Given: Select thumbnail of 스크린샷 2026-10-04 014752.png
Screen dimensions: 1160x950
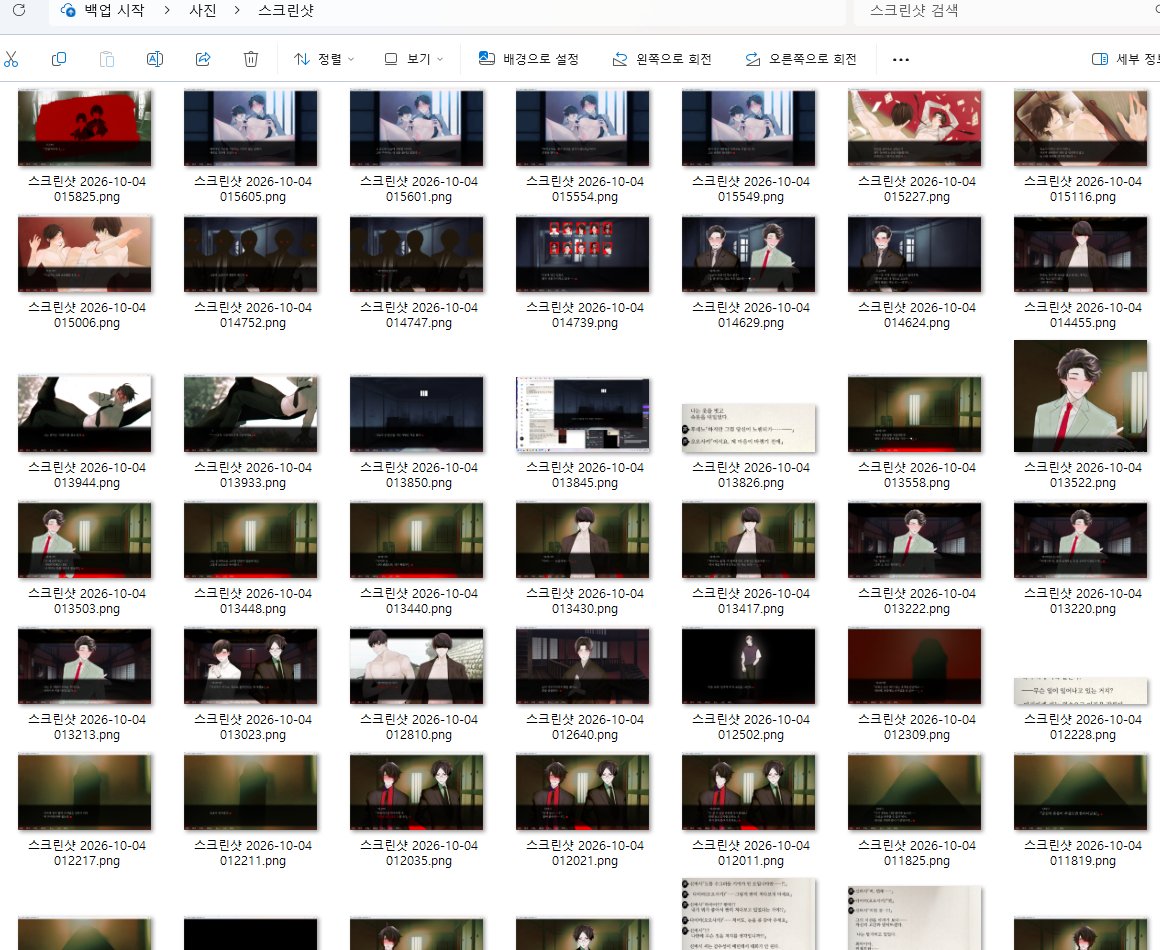Looking at the screenshot, I should (x=251, y=254).
